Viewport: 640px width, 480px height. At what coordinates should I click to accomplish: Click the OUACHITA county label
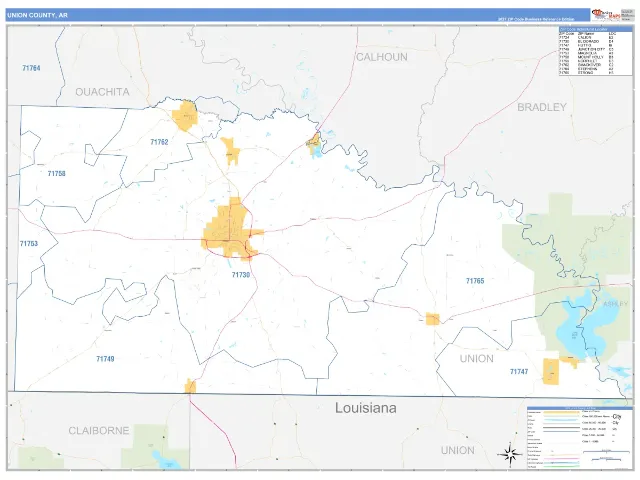click(102, 92)
